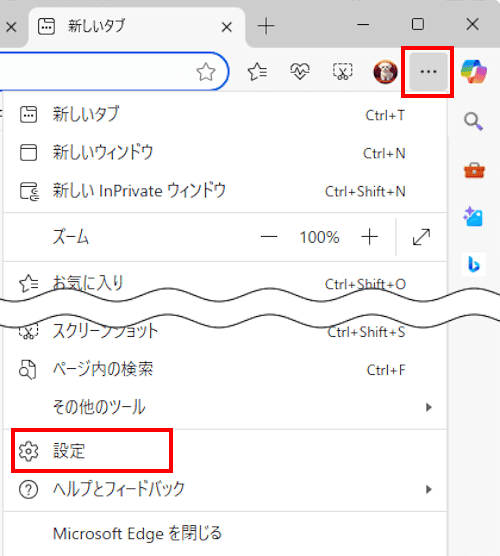Viewport: 500px width, 556px height.
Task: Select 新しいタブ in the menu
Action: (225, 115)
